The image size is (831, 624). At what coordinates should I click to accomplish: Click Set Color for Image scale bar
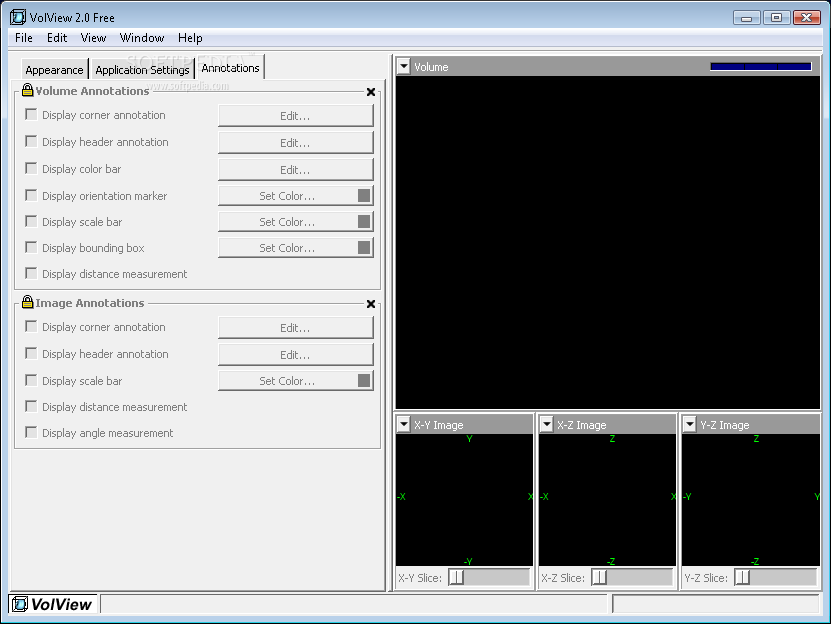(x=296, y=381)
